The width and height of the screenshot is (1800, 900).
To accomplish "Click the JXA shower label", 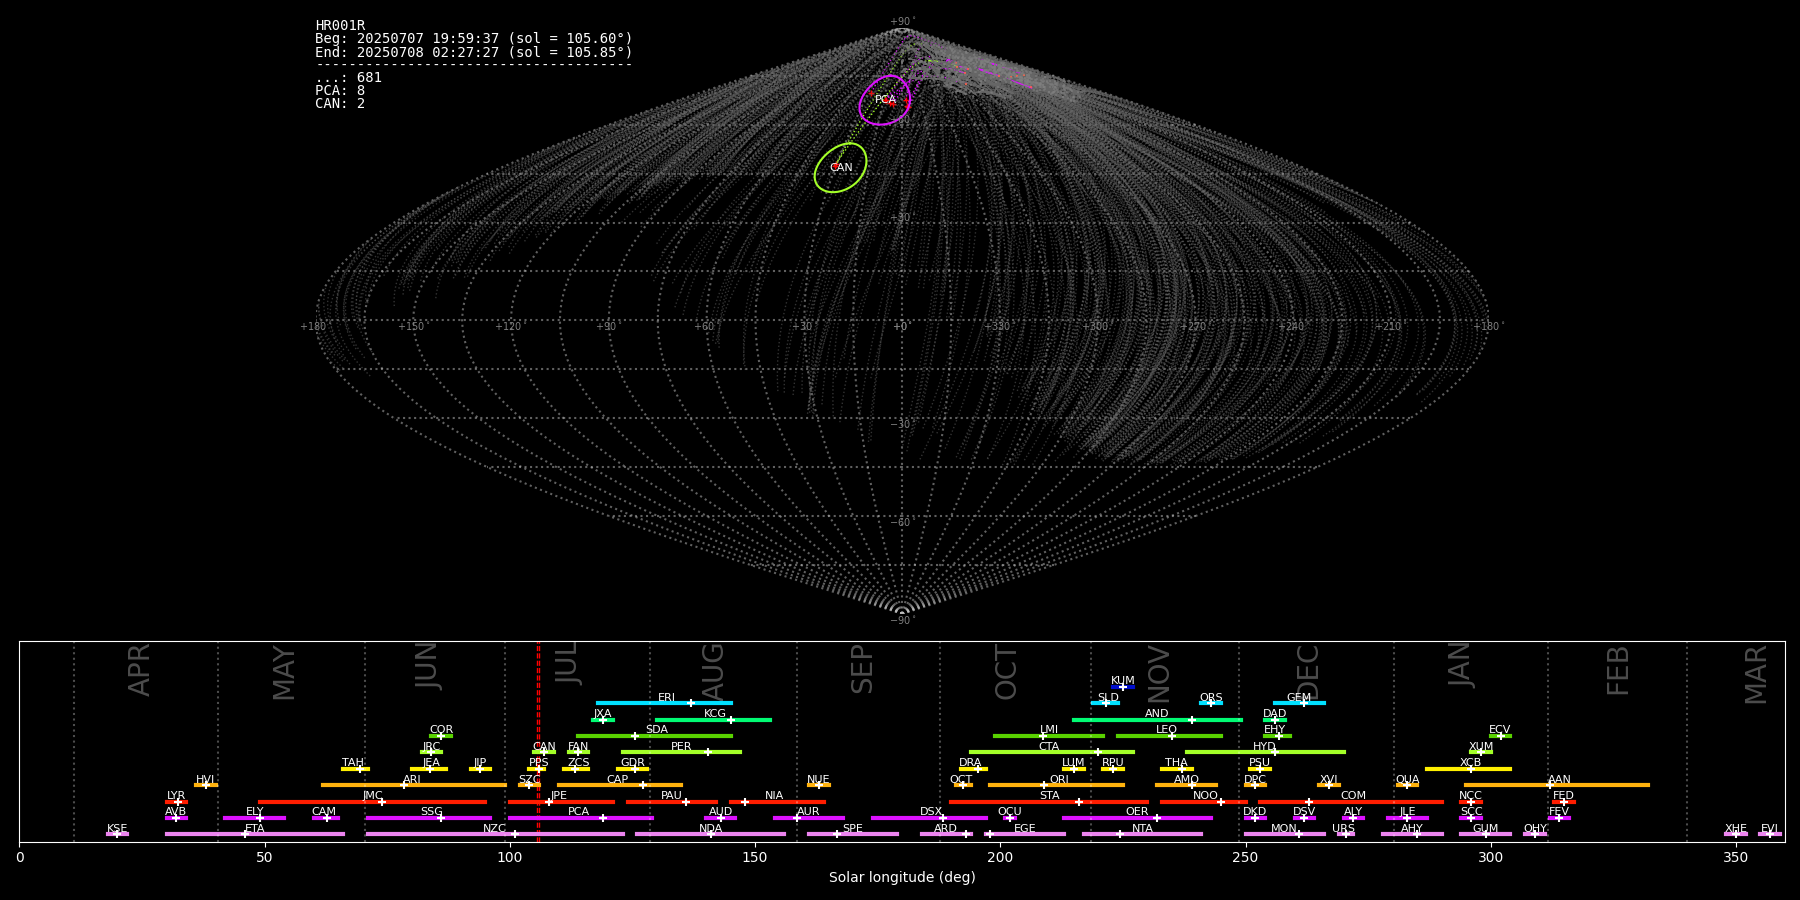I will coord(602,714).
